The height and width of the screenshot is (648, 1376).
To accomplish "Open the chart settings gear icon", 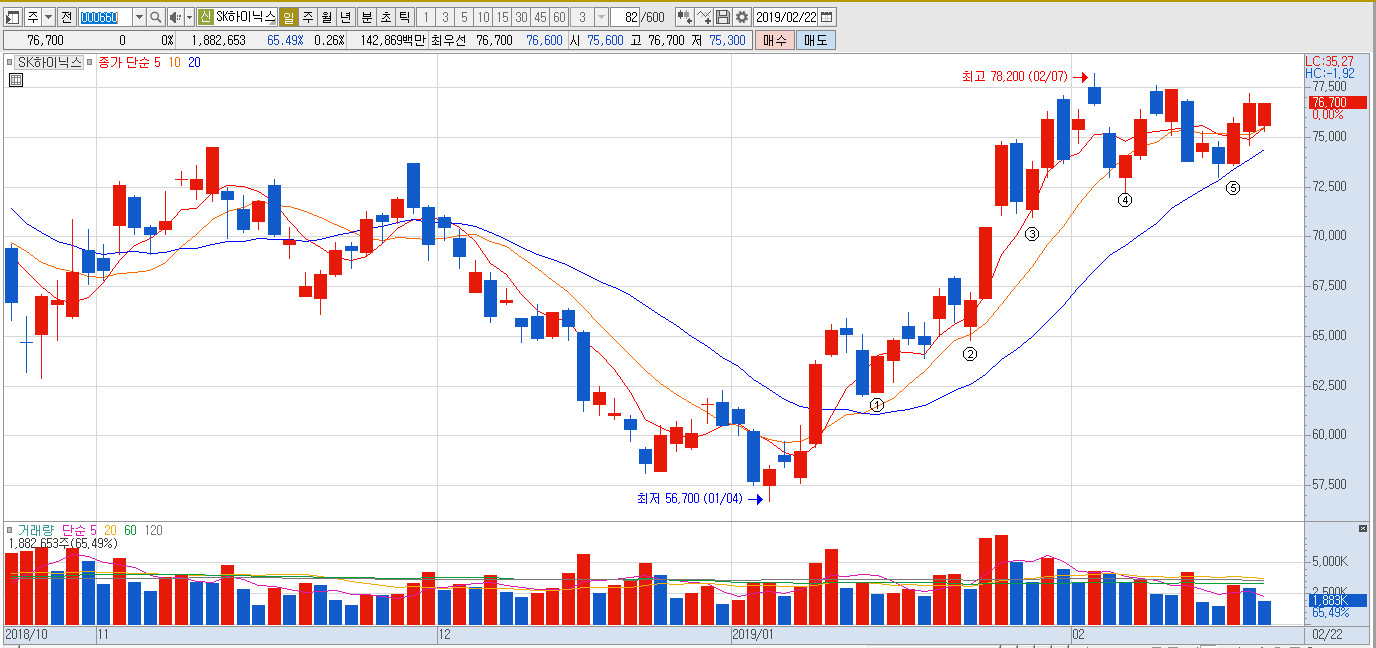I will 741,17.
